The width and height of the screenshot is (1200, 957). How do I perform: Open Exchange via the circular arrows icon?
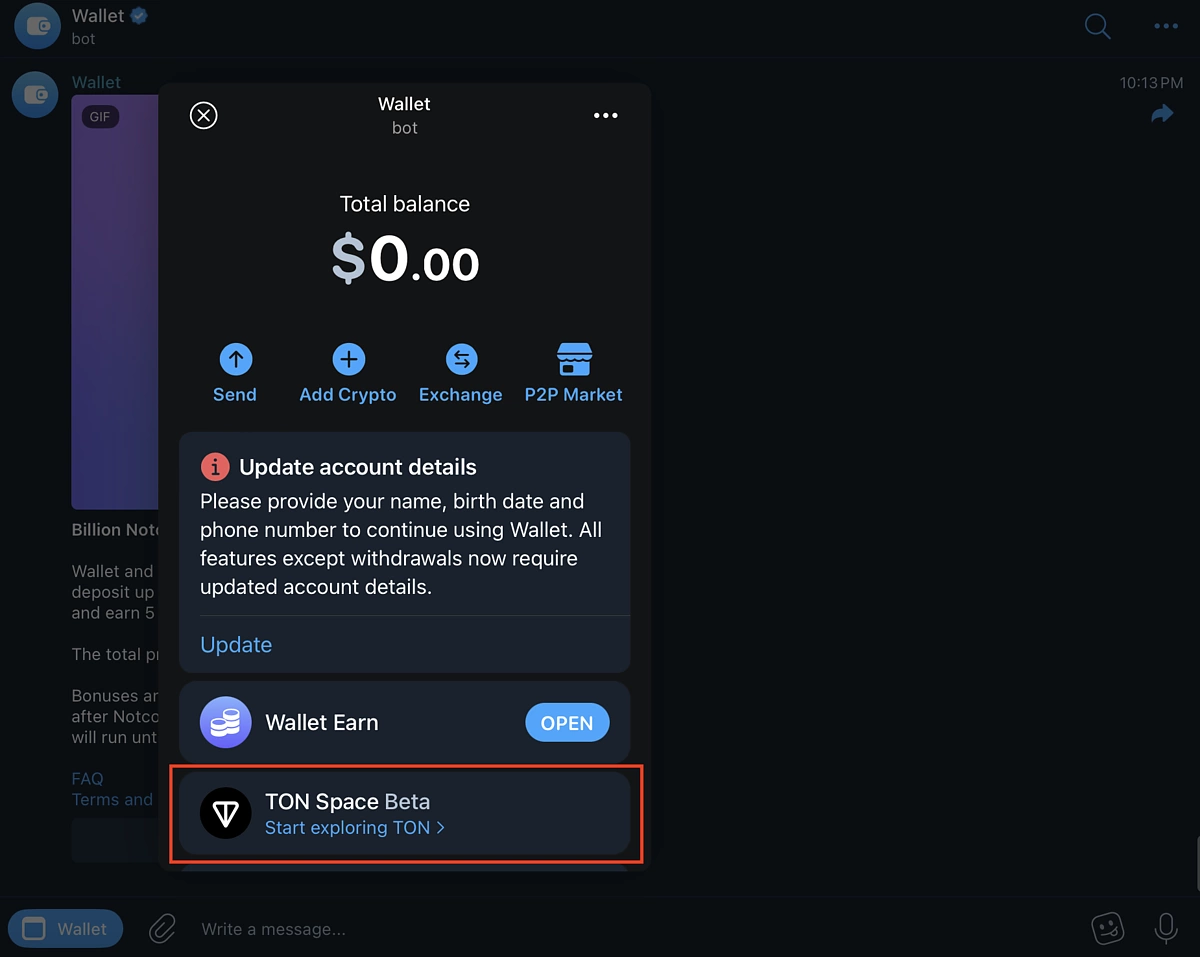[x=461, y=359]
